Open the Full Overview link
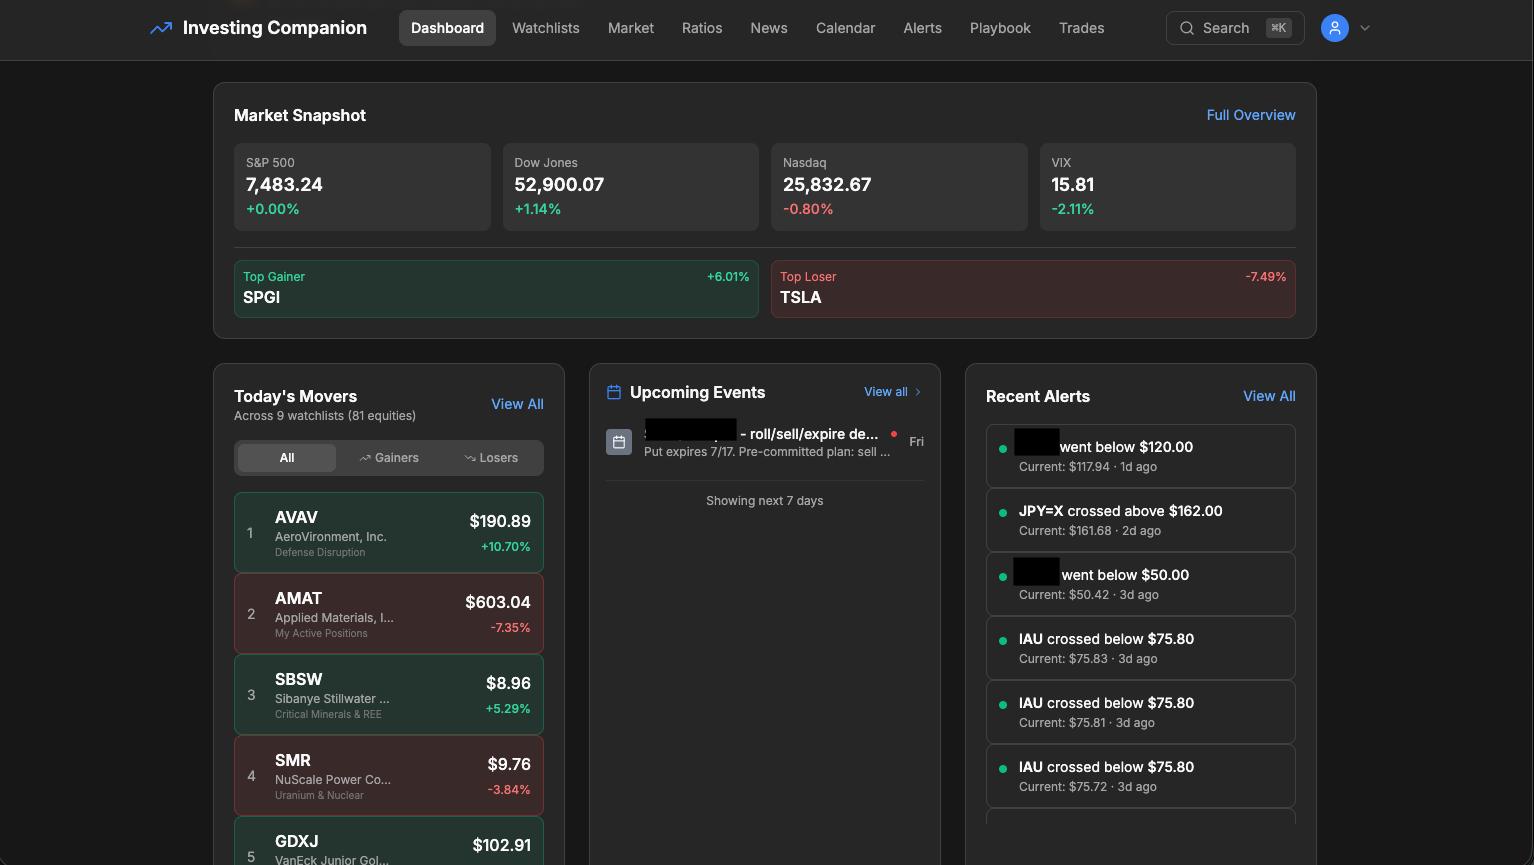This screenshot has height=865, width=1534. pyautogui.click(x=1251, y=115)
